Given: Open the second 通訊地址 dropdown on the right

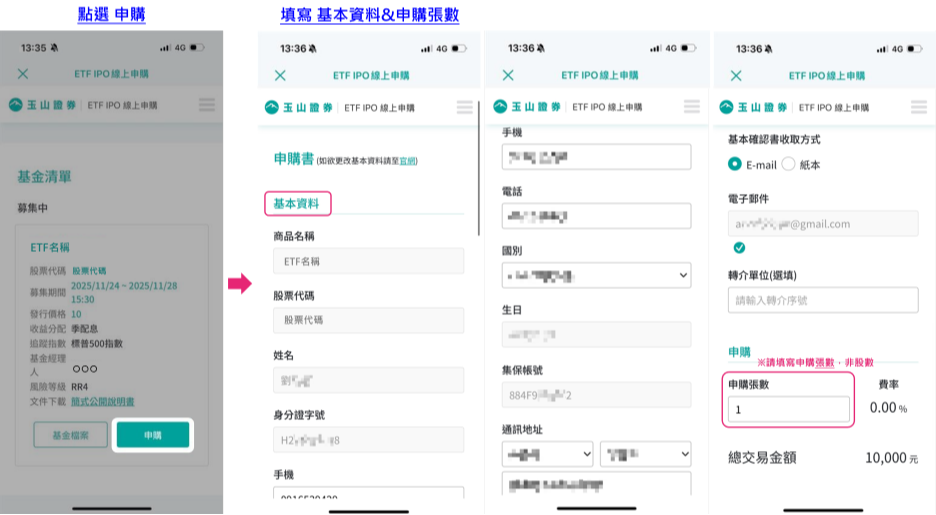Looking at the screenshot, I should tap(645, 455).
